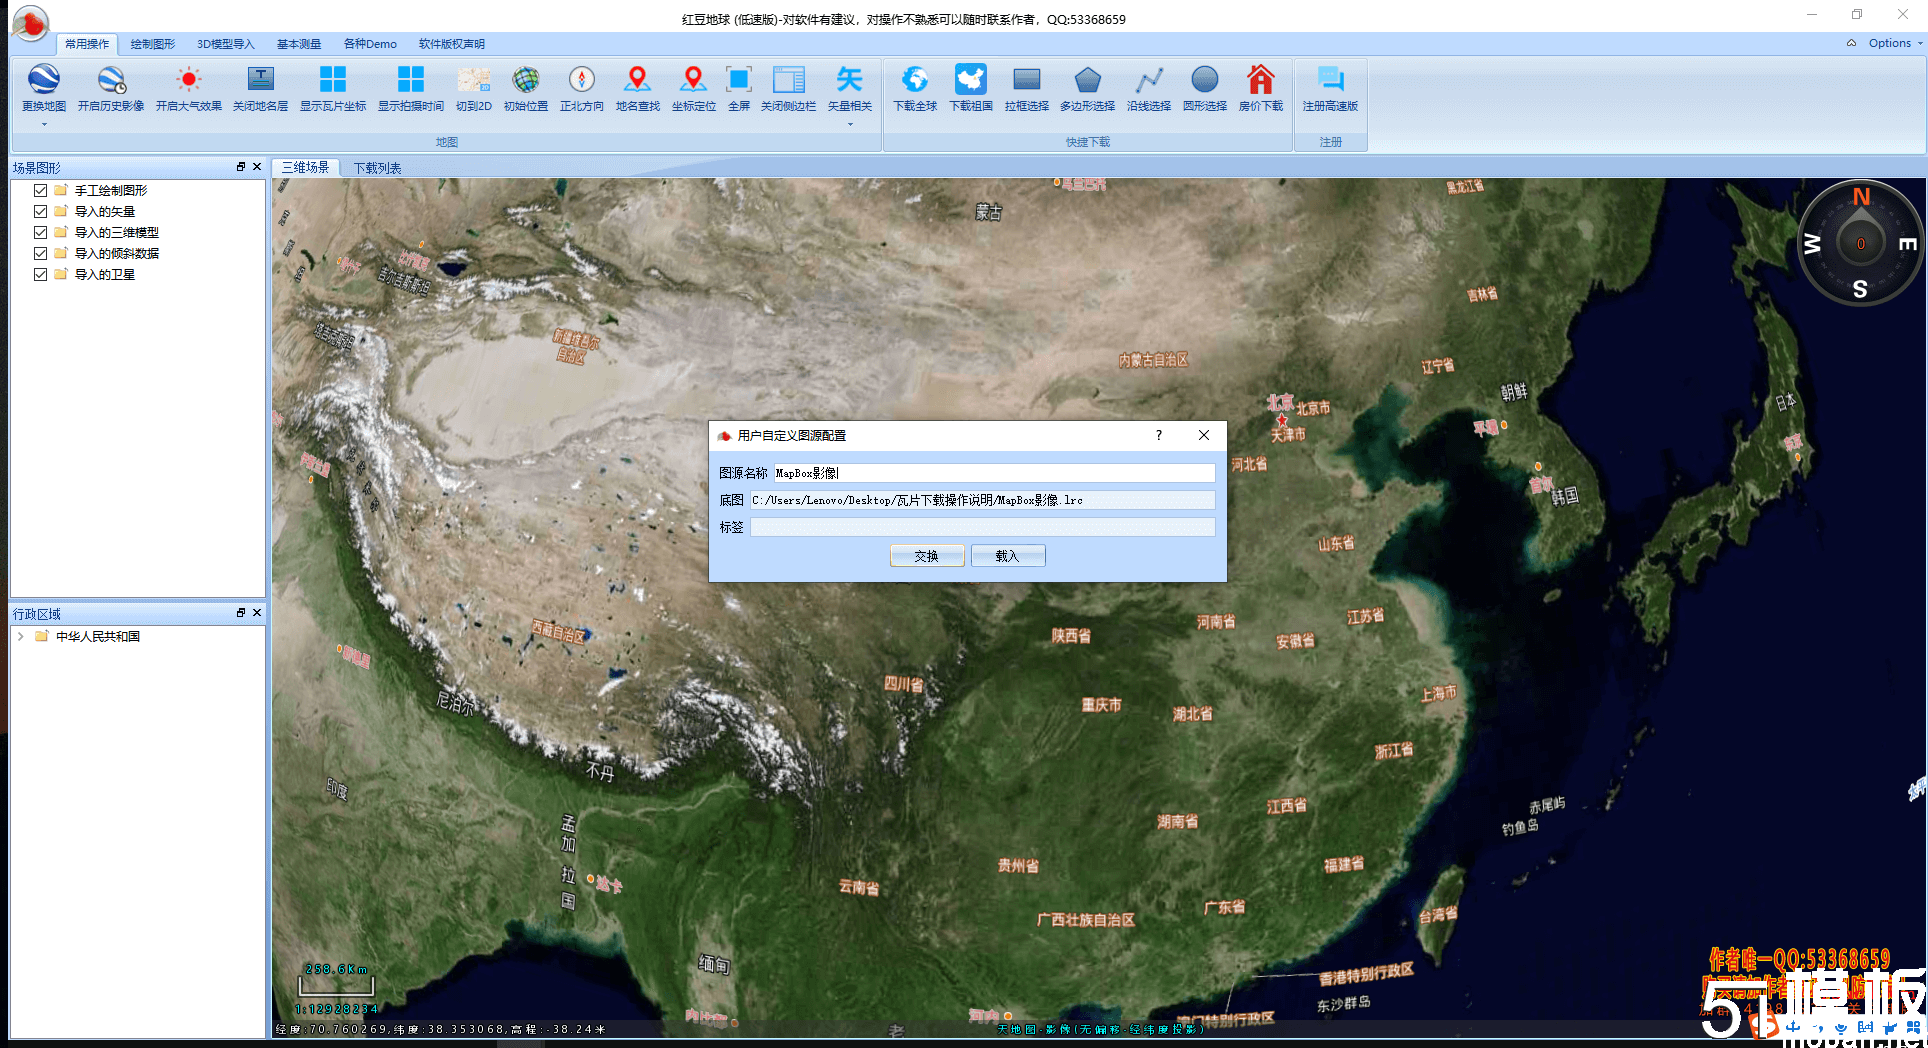1928x1048 pixels.
Task: Open the 各种Demo ribbon tab
Action: (370, 44)
